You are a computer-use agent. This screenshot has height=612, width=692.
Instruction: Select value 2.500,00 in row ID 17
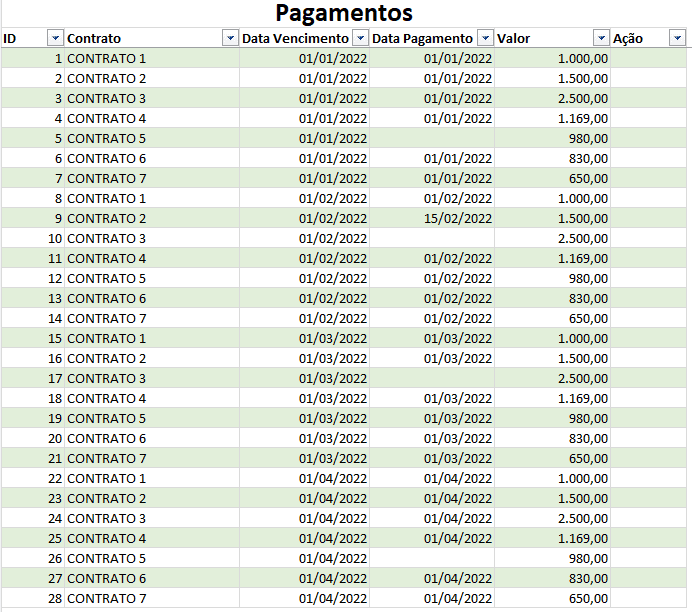click(553, 379)
